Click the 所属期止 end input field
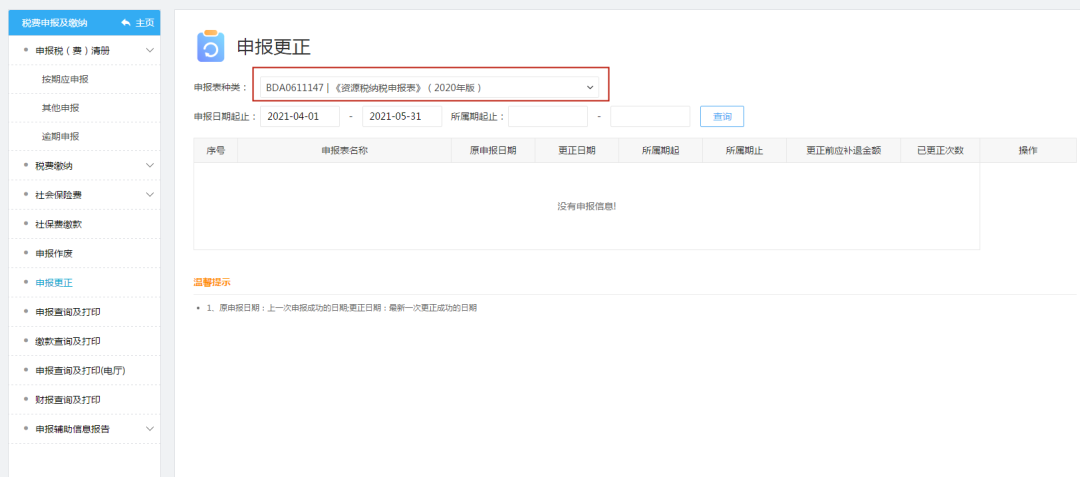 click(650, 116)
